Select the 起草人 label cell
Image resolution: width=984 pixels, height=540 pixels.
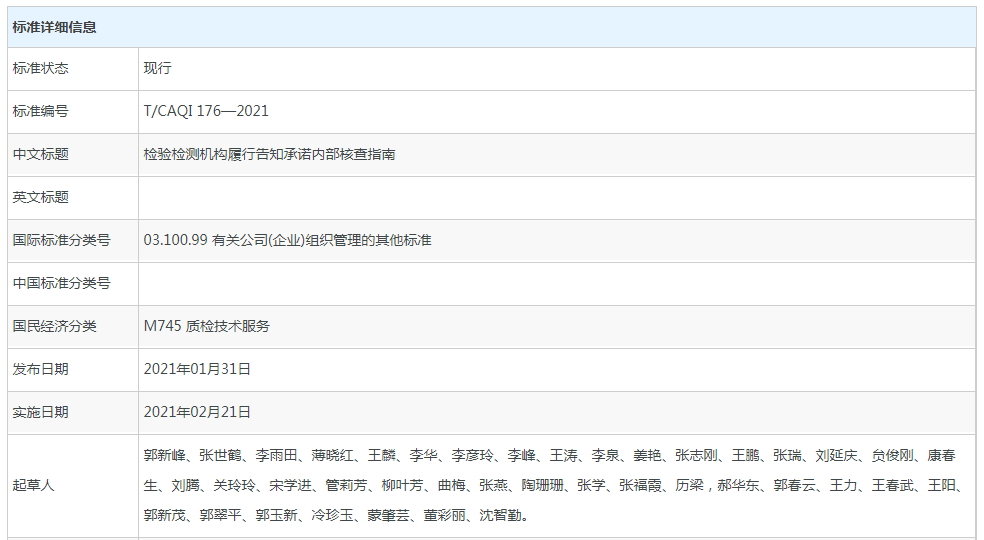[x=73, y=485]
